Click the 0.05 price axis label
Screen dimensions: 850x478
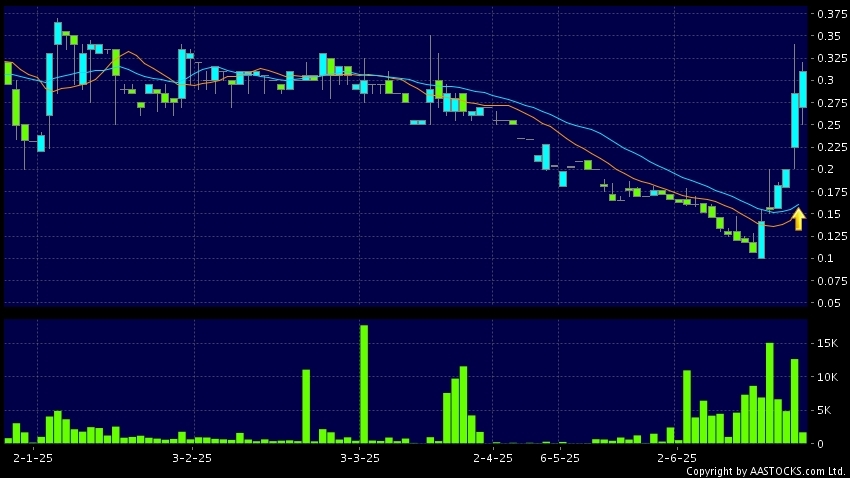pyautogui.click(x=829, y=303)
